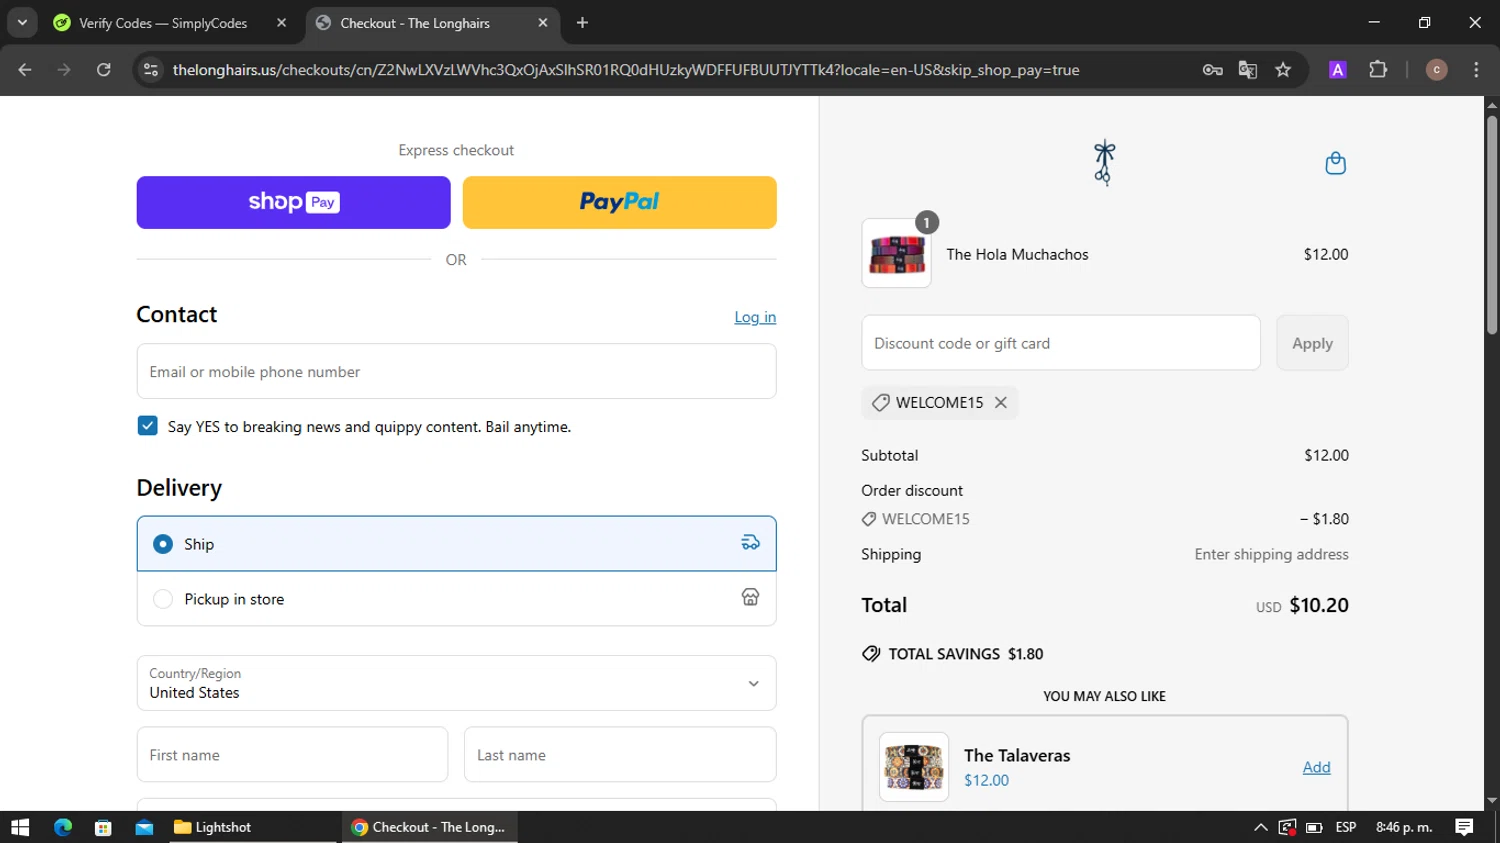Click the ESP language indicator
The width and height of the screenshot is (1500, 843).
tap(1346, 827)
